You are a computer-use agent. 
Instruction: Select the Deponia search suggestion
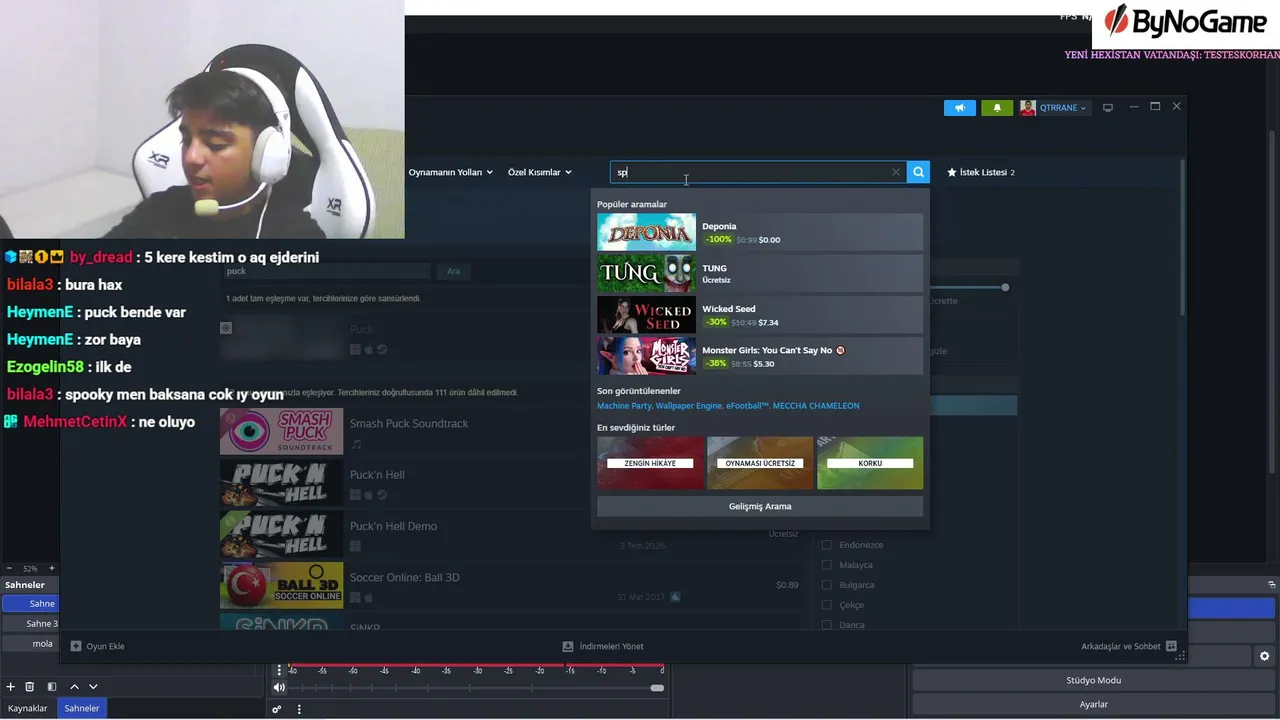(760, 232)
